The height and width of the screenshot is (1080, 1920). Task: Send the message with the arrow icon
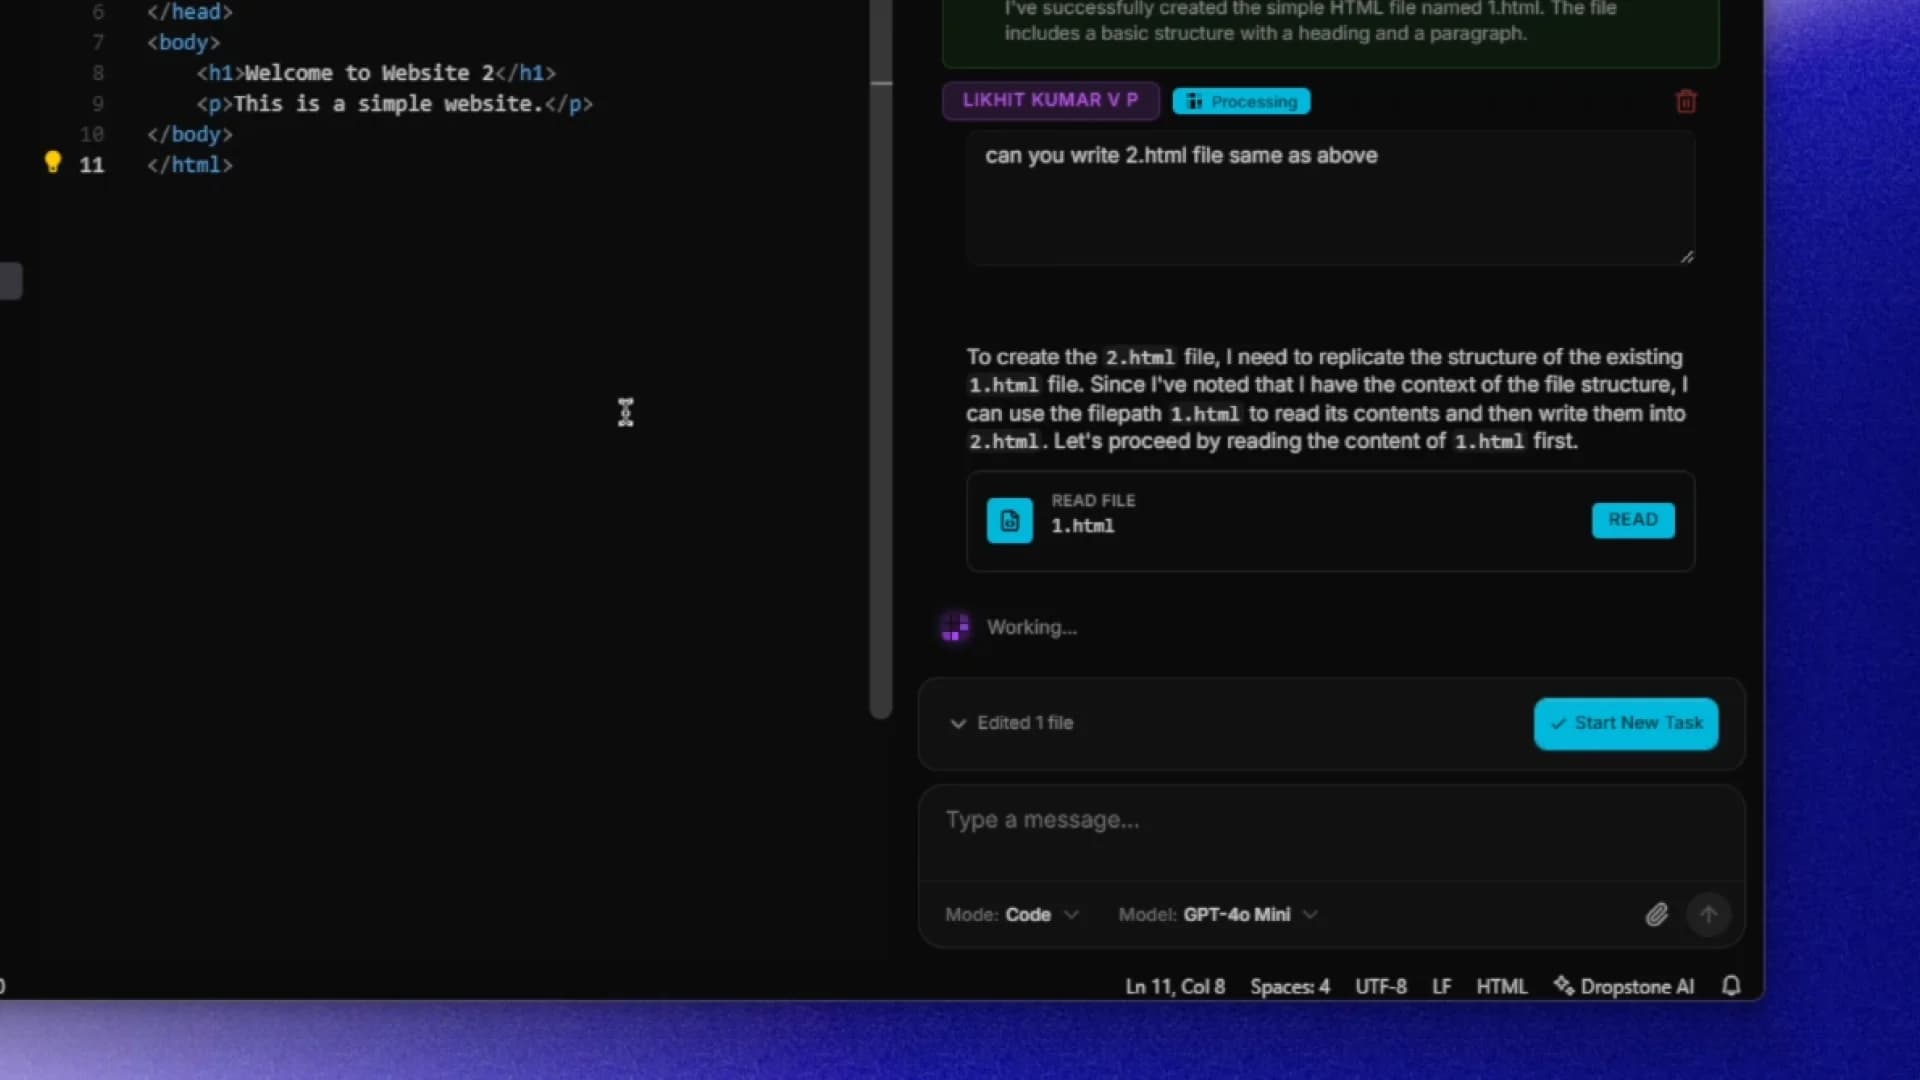click(x=1708, y=914)
